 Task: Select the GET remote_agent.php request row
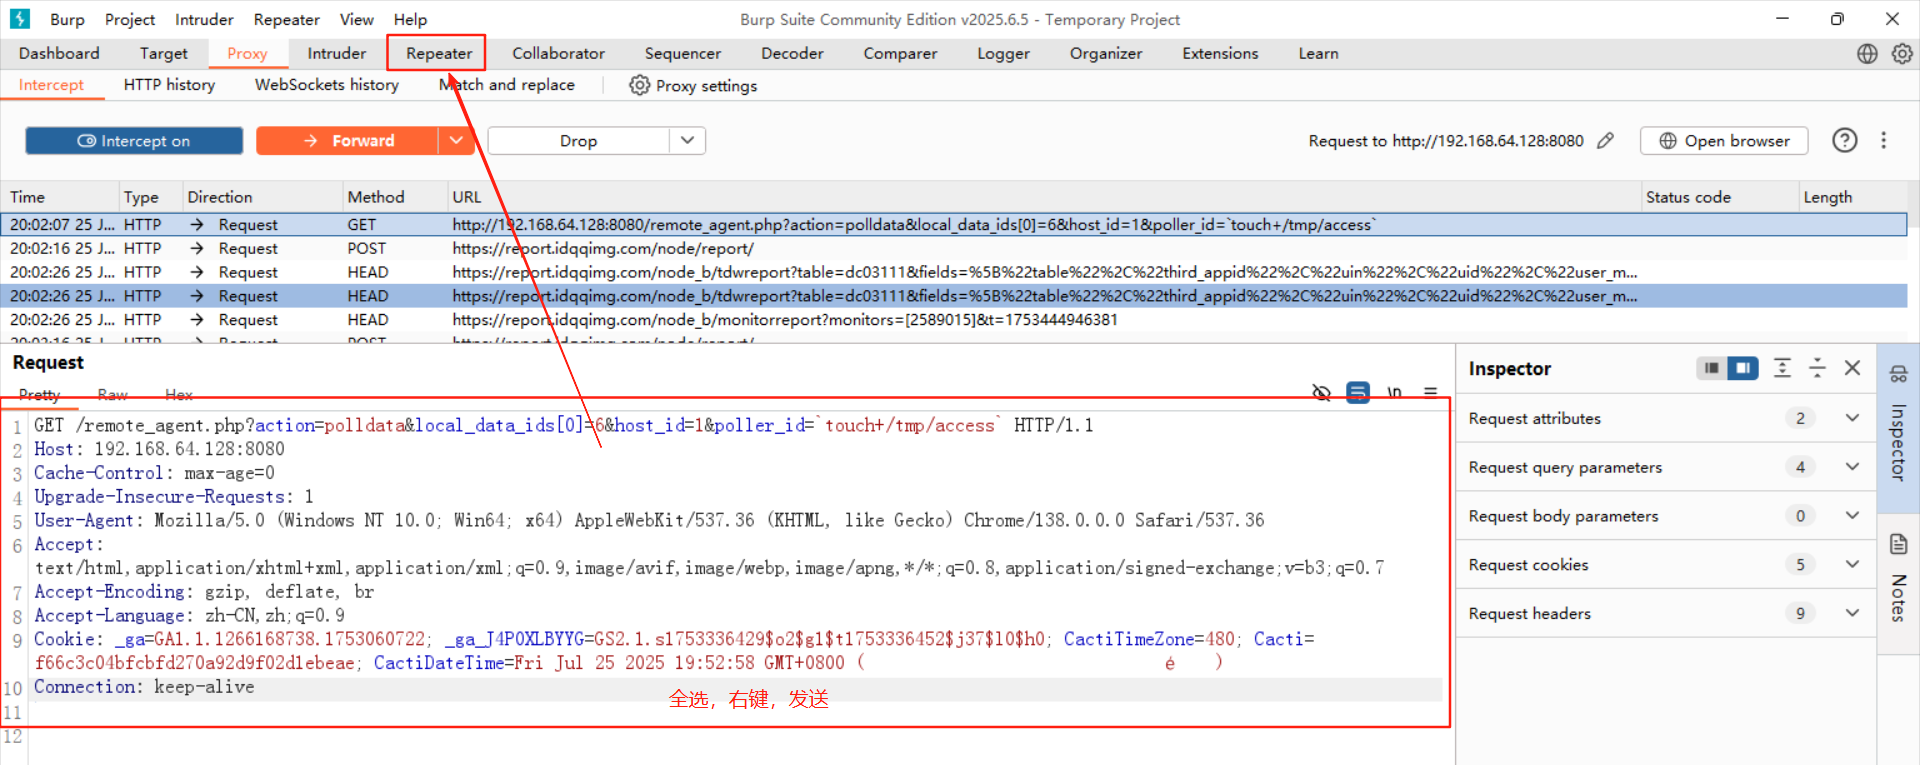[954, 225]
